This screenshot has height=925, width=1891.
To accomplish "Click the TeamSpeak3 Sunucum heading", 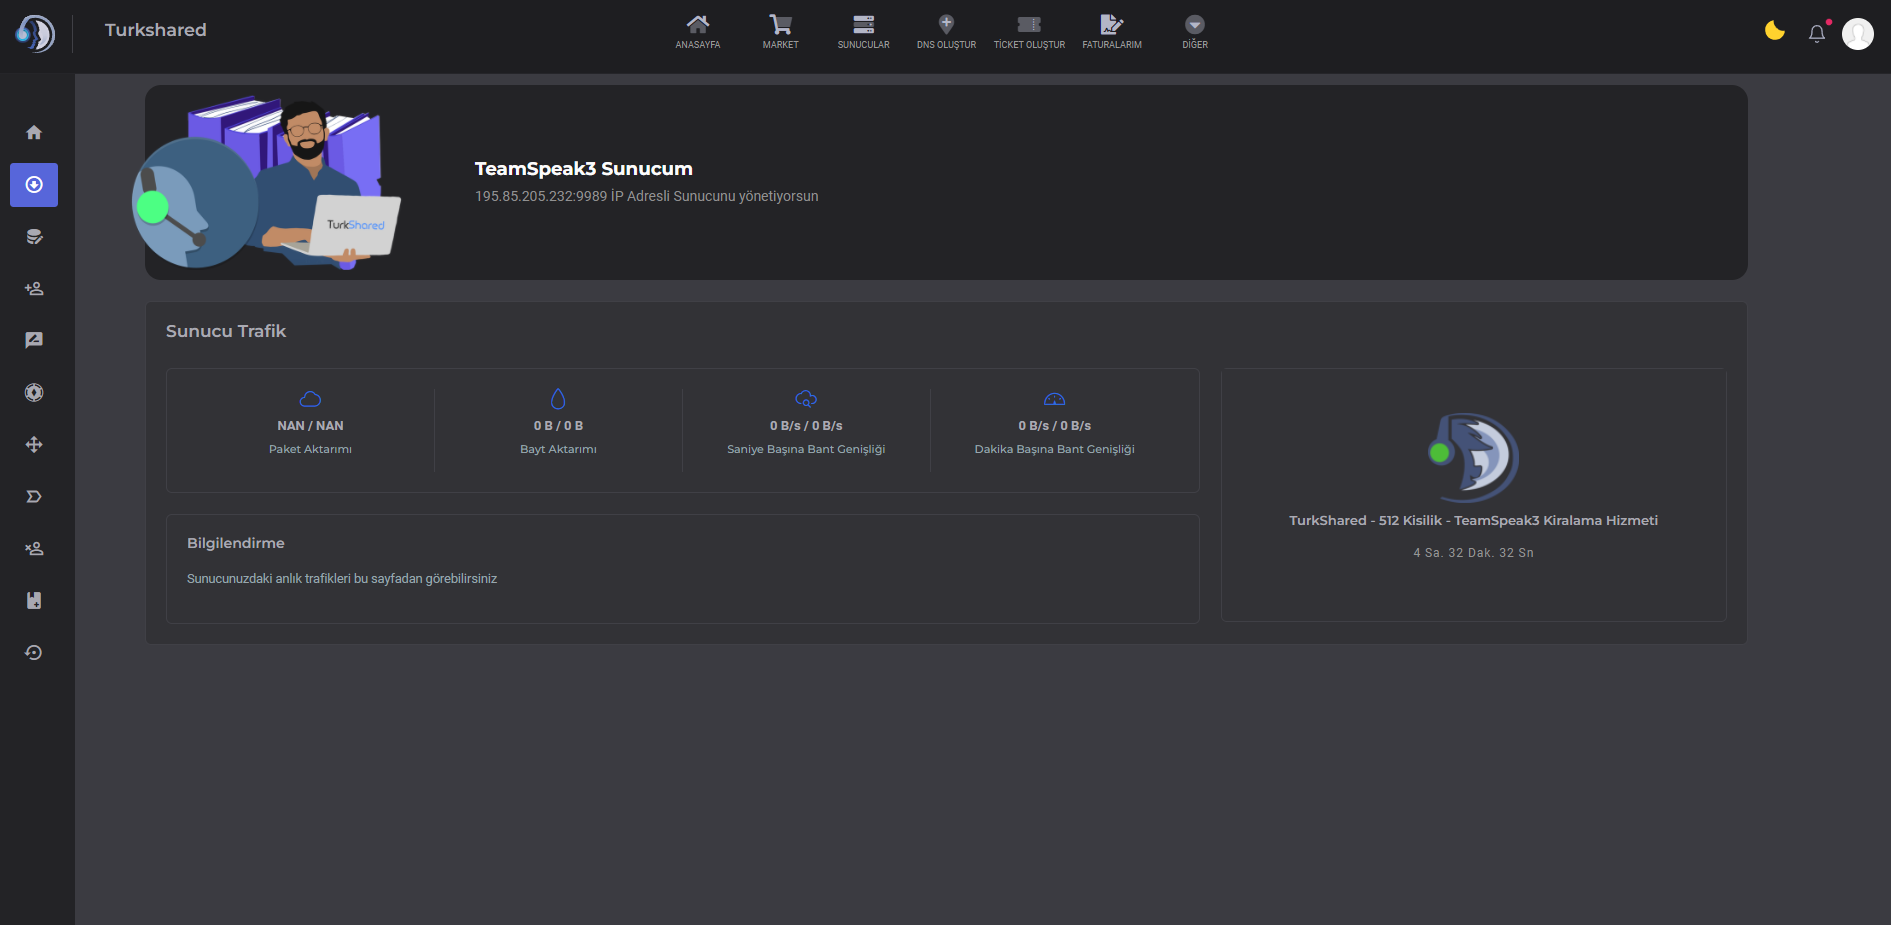I will [583, 169].
